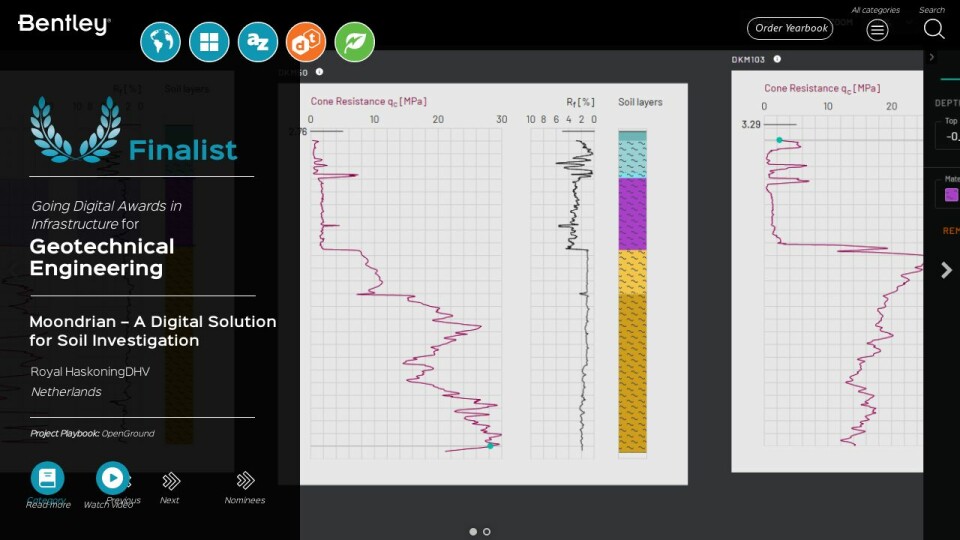This screenshot has height=540, width=960.
Task: Open the globe world map icon
Action: click(160, 42)
